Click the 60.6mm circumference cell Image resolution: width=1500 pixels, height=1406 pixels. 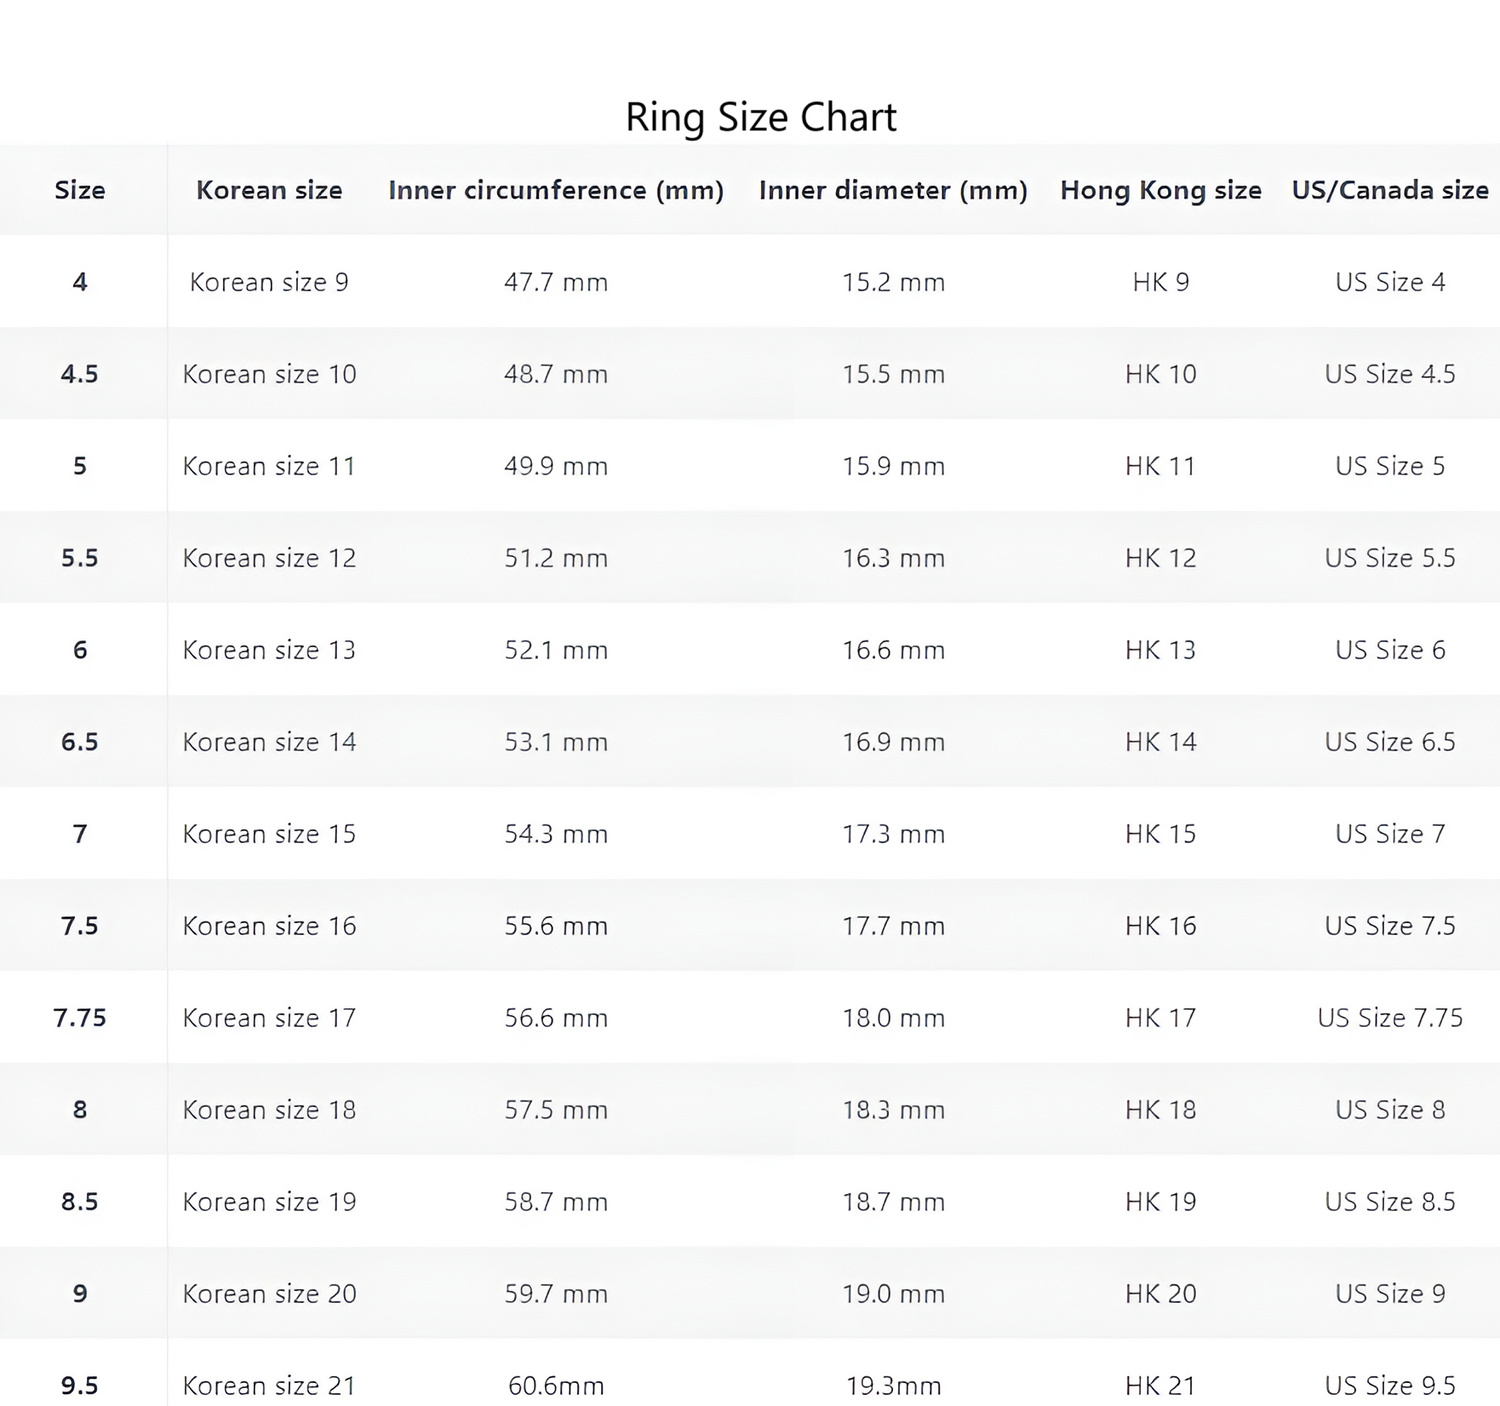tap(556, 1386)
